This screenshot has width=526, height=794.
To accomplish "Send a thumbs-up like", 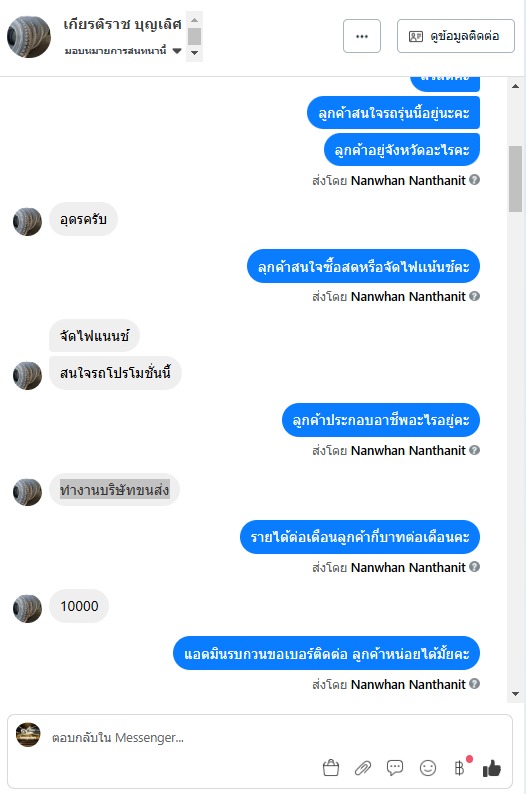I will pos(492,768).
